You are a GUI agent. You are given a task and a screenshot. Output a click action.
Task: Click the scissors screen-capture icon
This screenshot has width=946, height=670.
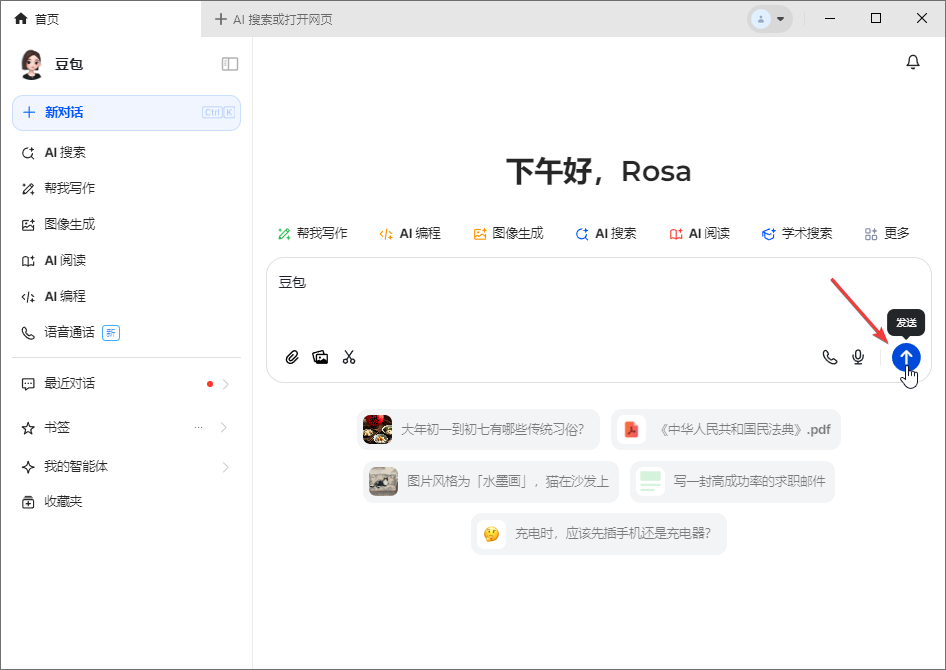tap(348, 357)
